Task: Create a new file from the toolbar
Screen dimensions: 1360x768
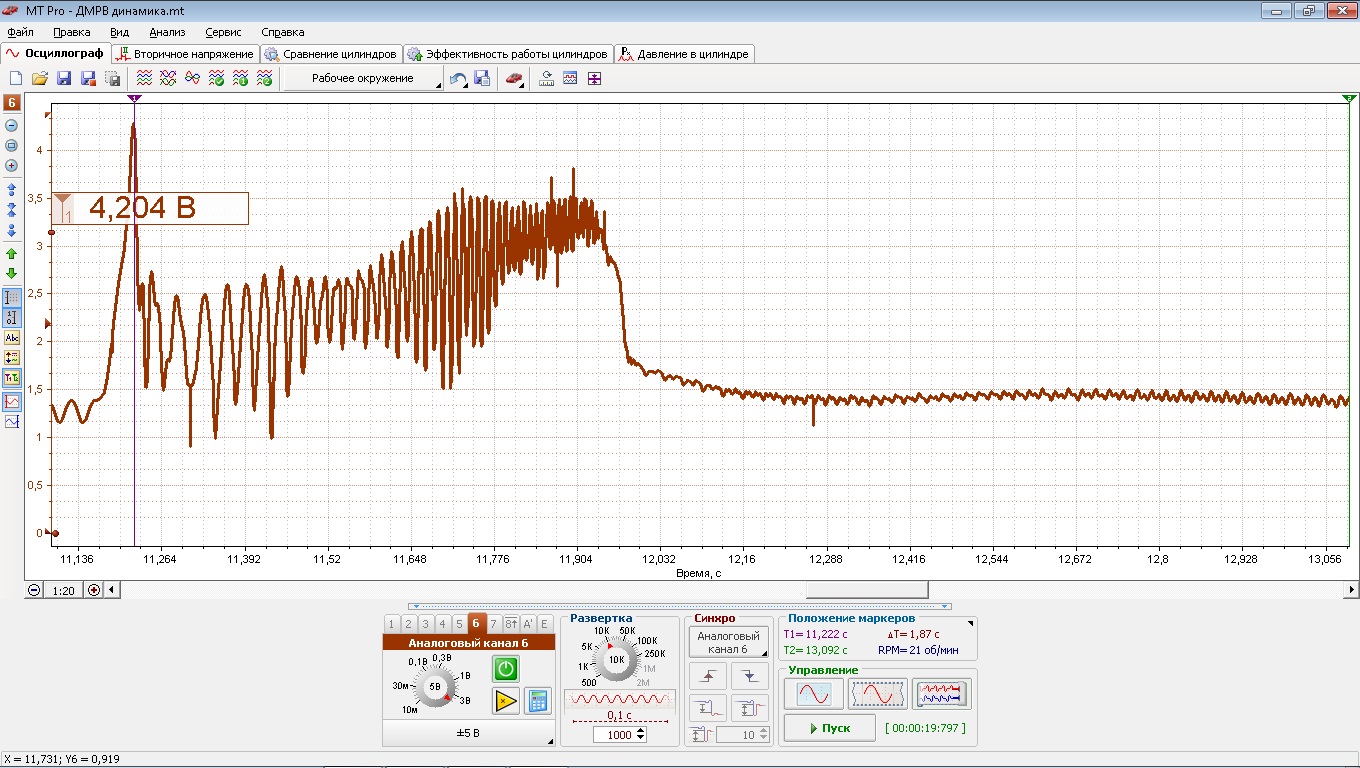Action: (x=16, y=78)
